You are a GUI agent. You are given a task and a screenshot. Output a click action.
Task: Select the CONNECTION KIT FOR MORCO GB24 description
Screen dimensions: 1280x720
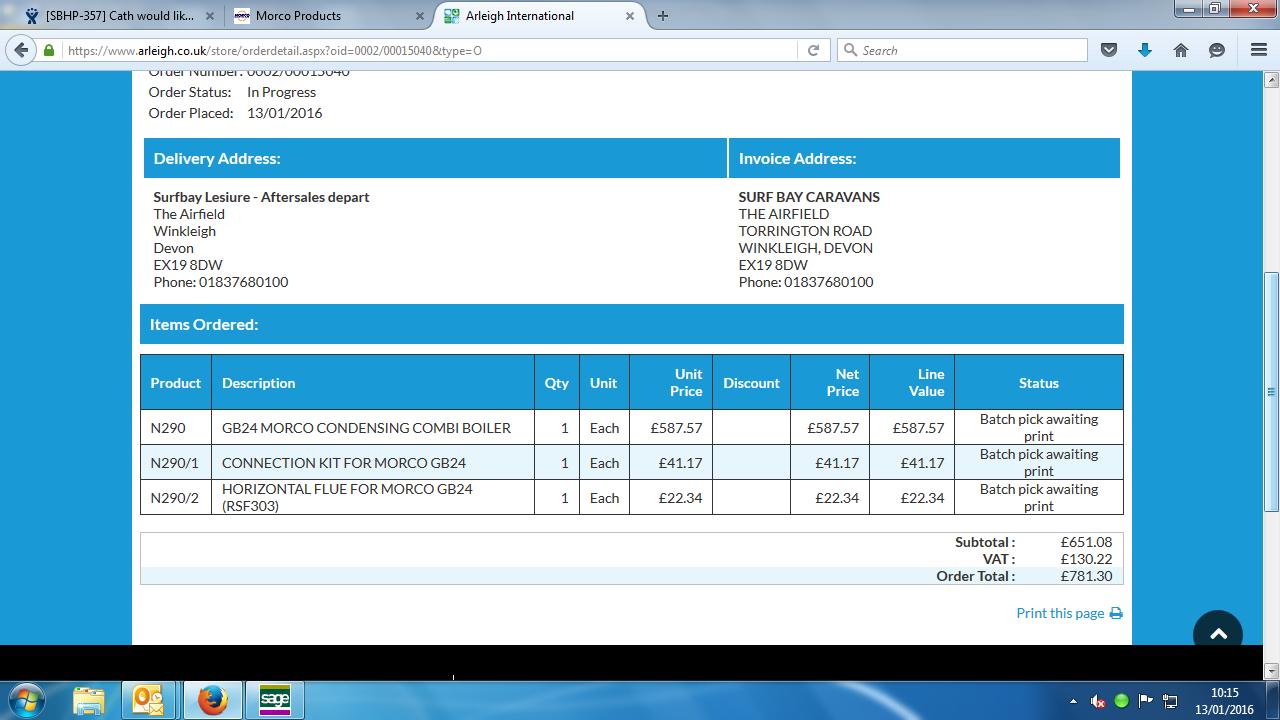tap(344, 463)
